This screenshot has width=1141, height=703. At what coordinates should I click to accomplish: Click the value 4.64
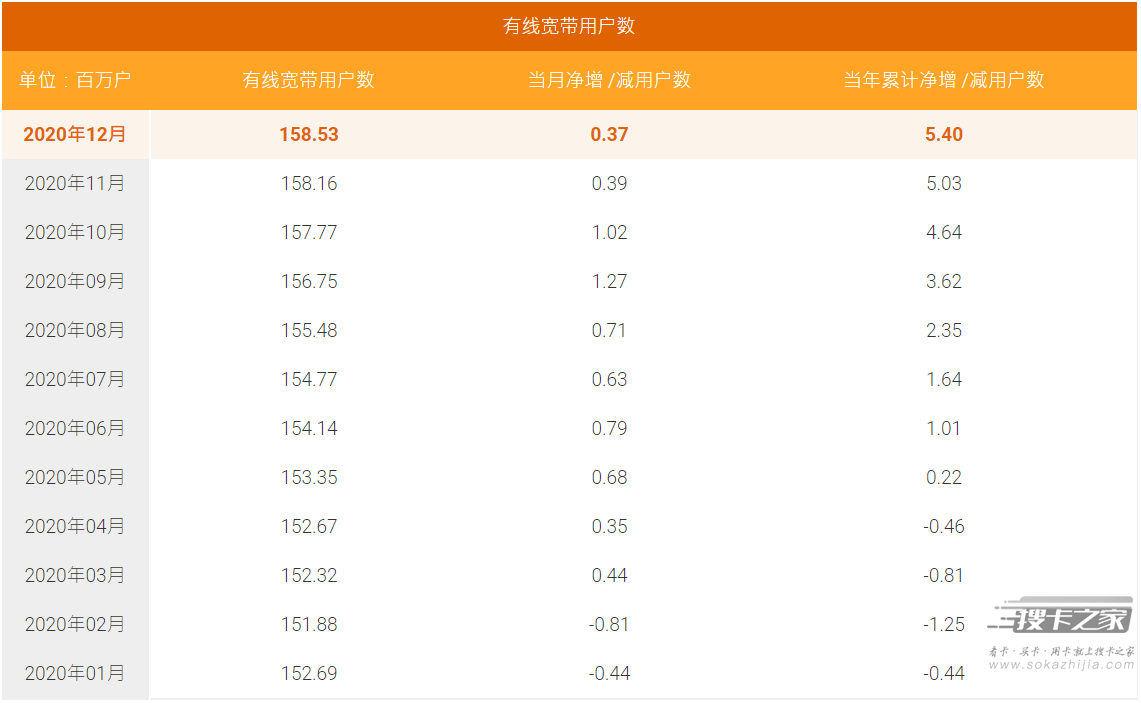click(x=944, y=232)
